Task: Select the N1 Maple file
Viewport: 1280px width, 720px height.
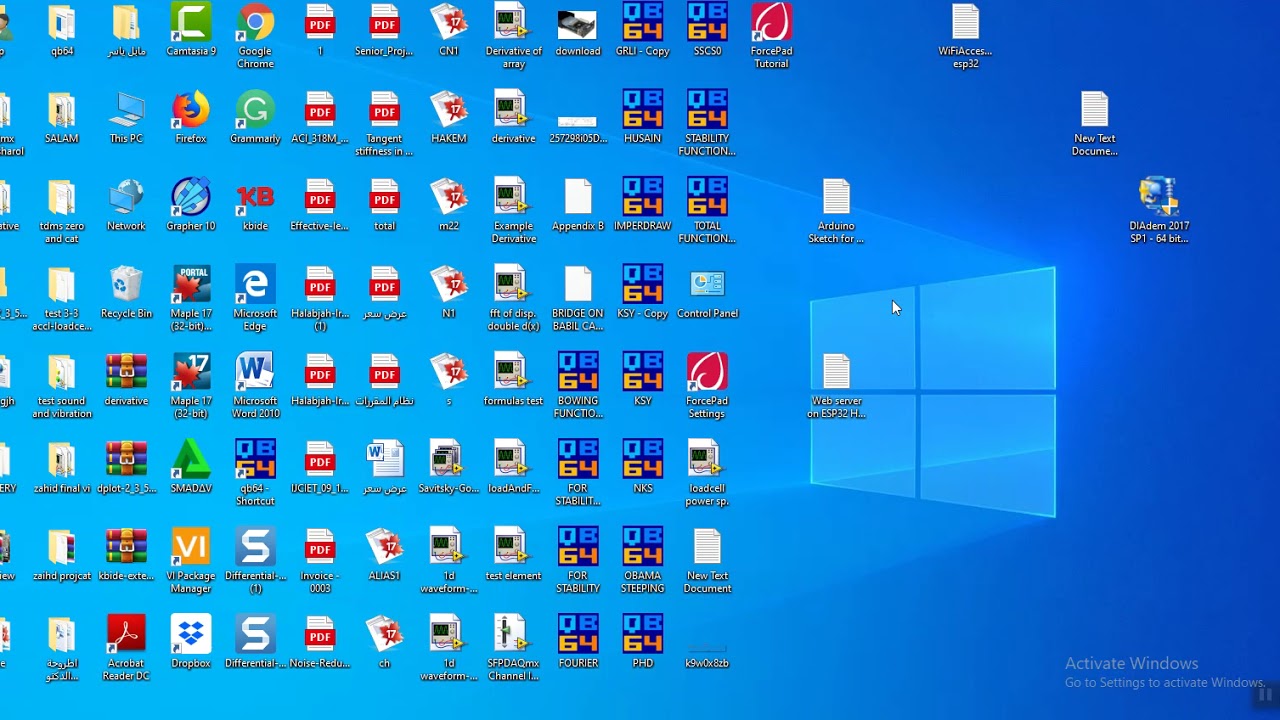Action: point(449,293)
